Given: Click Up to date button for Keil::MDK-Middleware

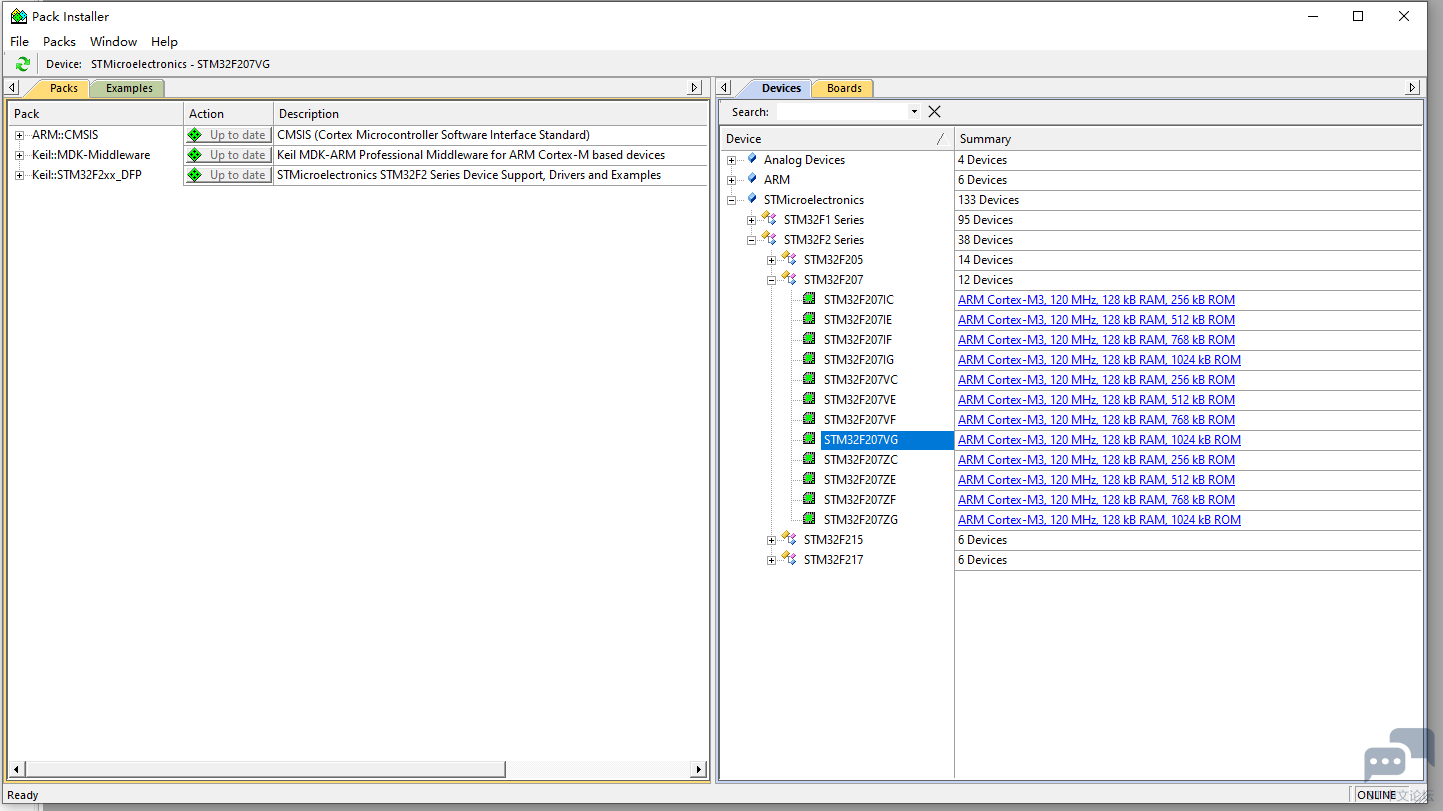Looking at the screenshot, I should click(228, 155).
